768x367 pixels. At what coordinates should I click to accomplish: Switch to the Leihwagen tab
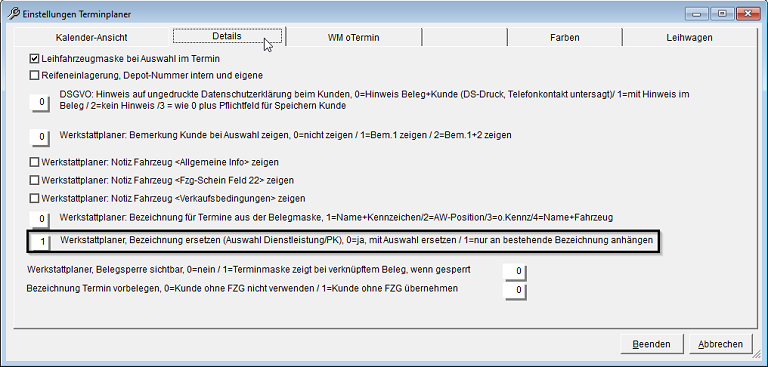click(x=689, y=37)
